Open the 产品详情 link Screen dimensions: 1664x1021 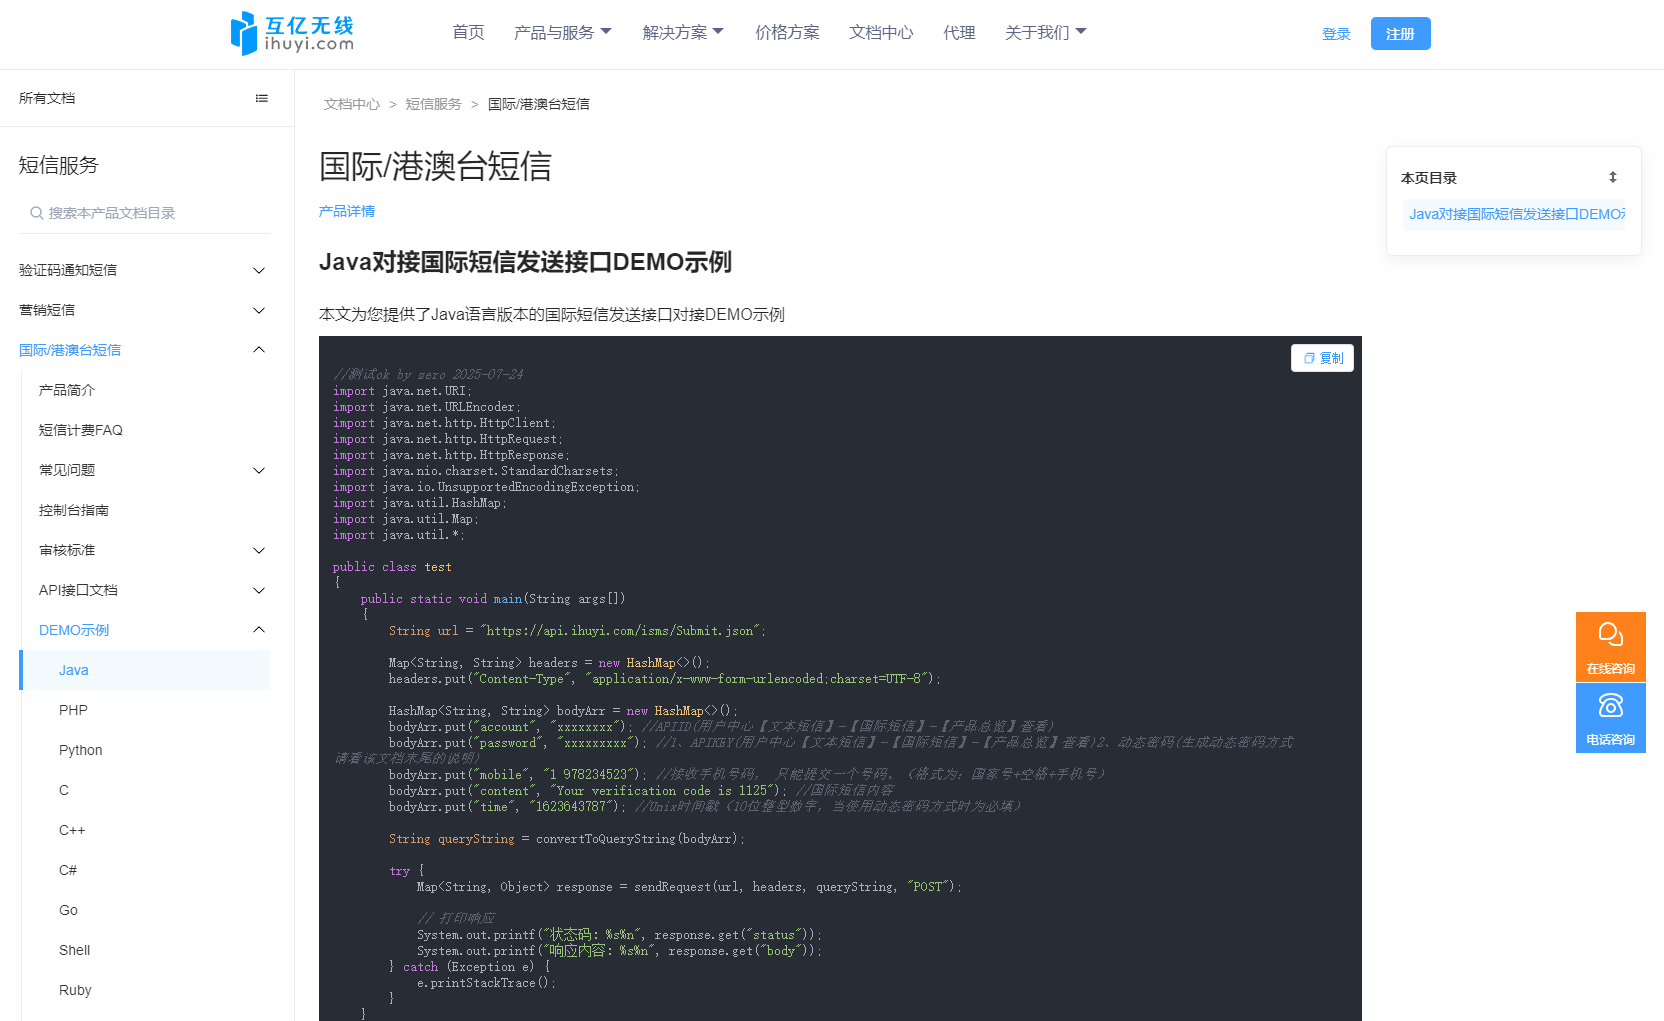347,211
